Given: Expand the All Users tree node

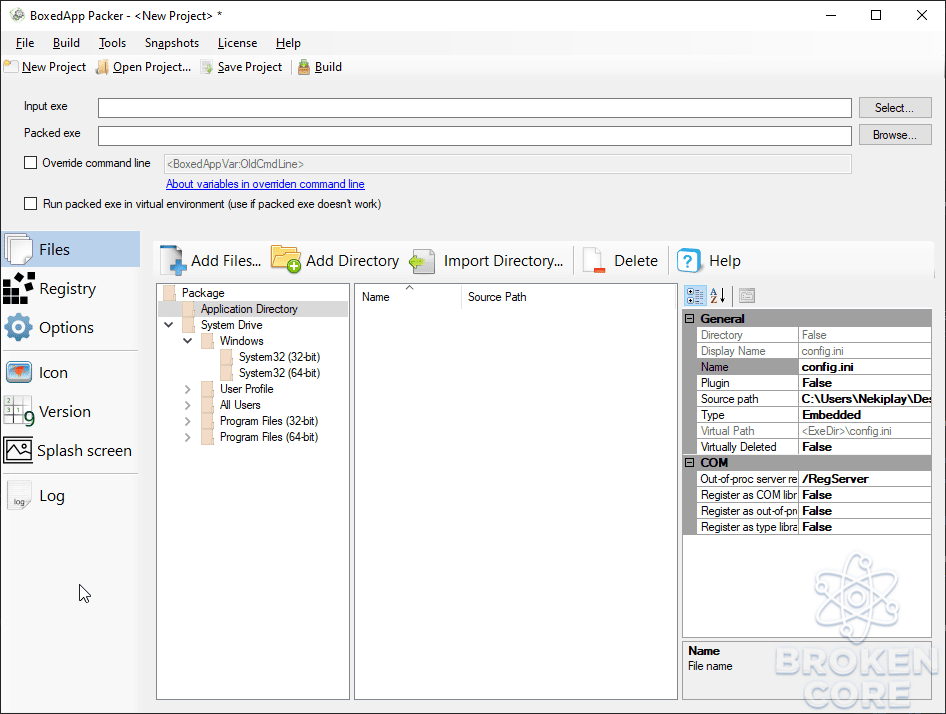Looking at the screenshot, I should pyautogui.click(x=188, y=405).
